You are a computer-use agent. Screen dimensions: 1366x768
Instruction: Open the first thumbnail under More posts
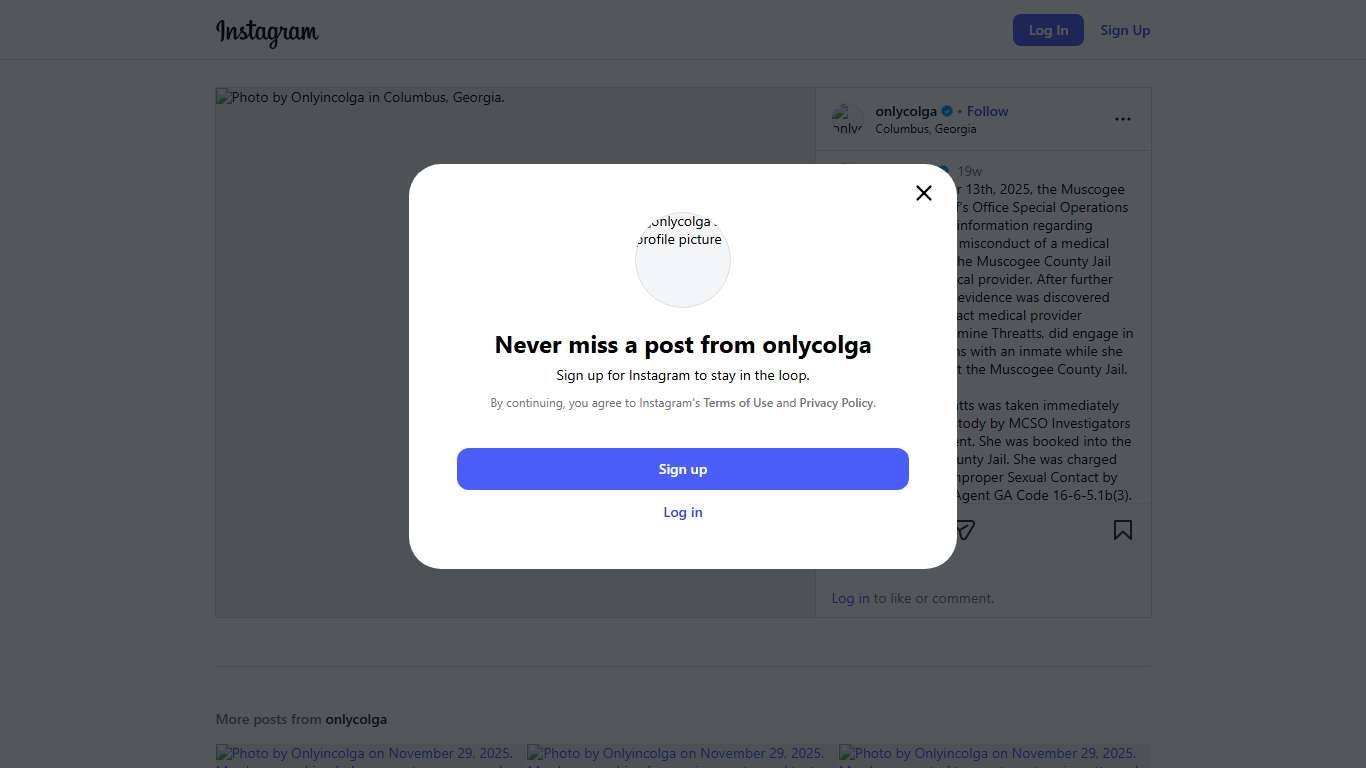click(x=365, y=755)
